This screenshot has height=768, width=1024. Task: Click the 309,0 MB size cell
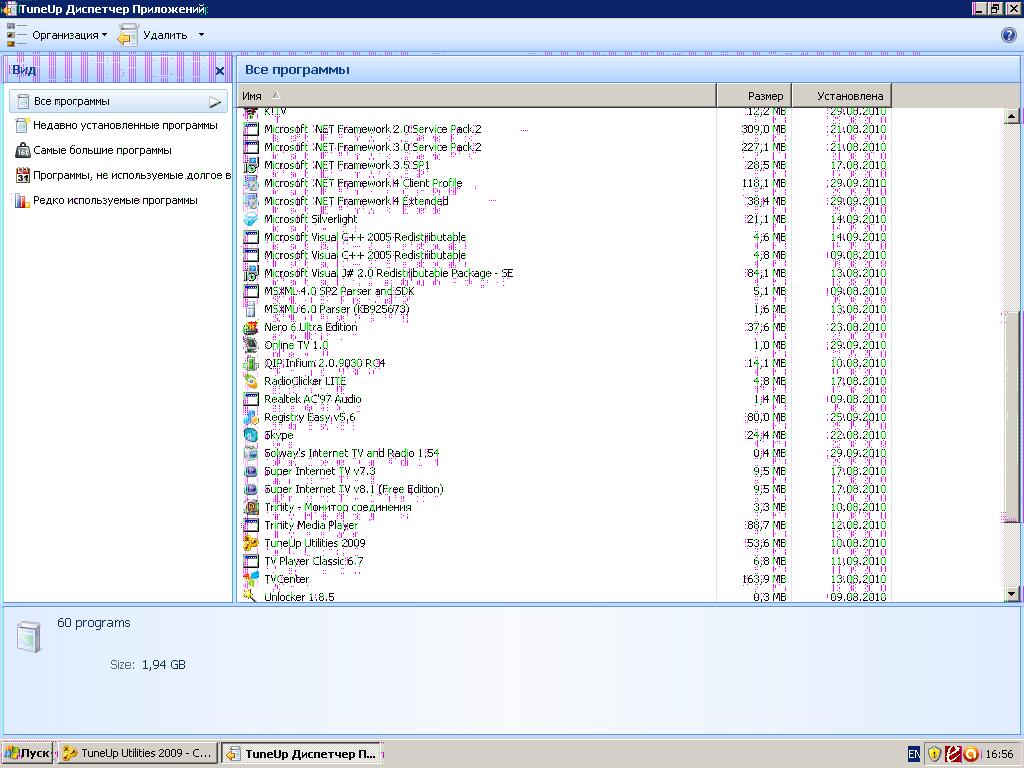(763, 129)
